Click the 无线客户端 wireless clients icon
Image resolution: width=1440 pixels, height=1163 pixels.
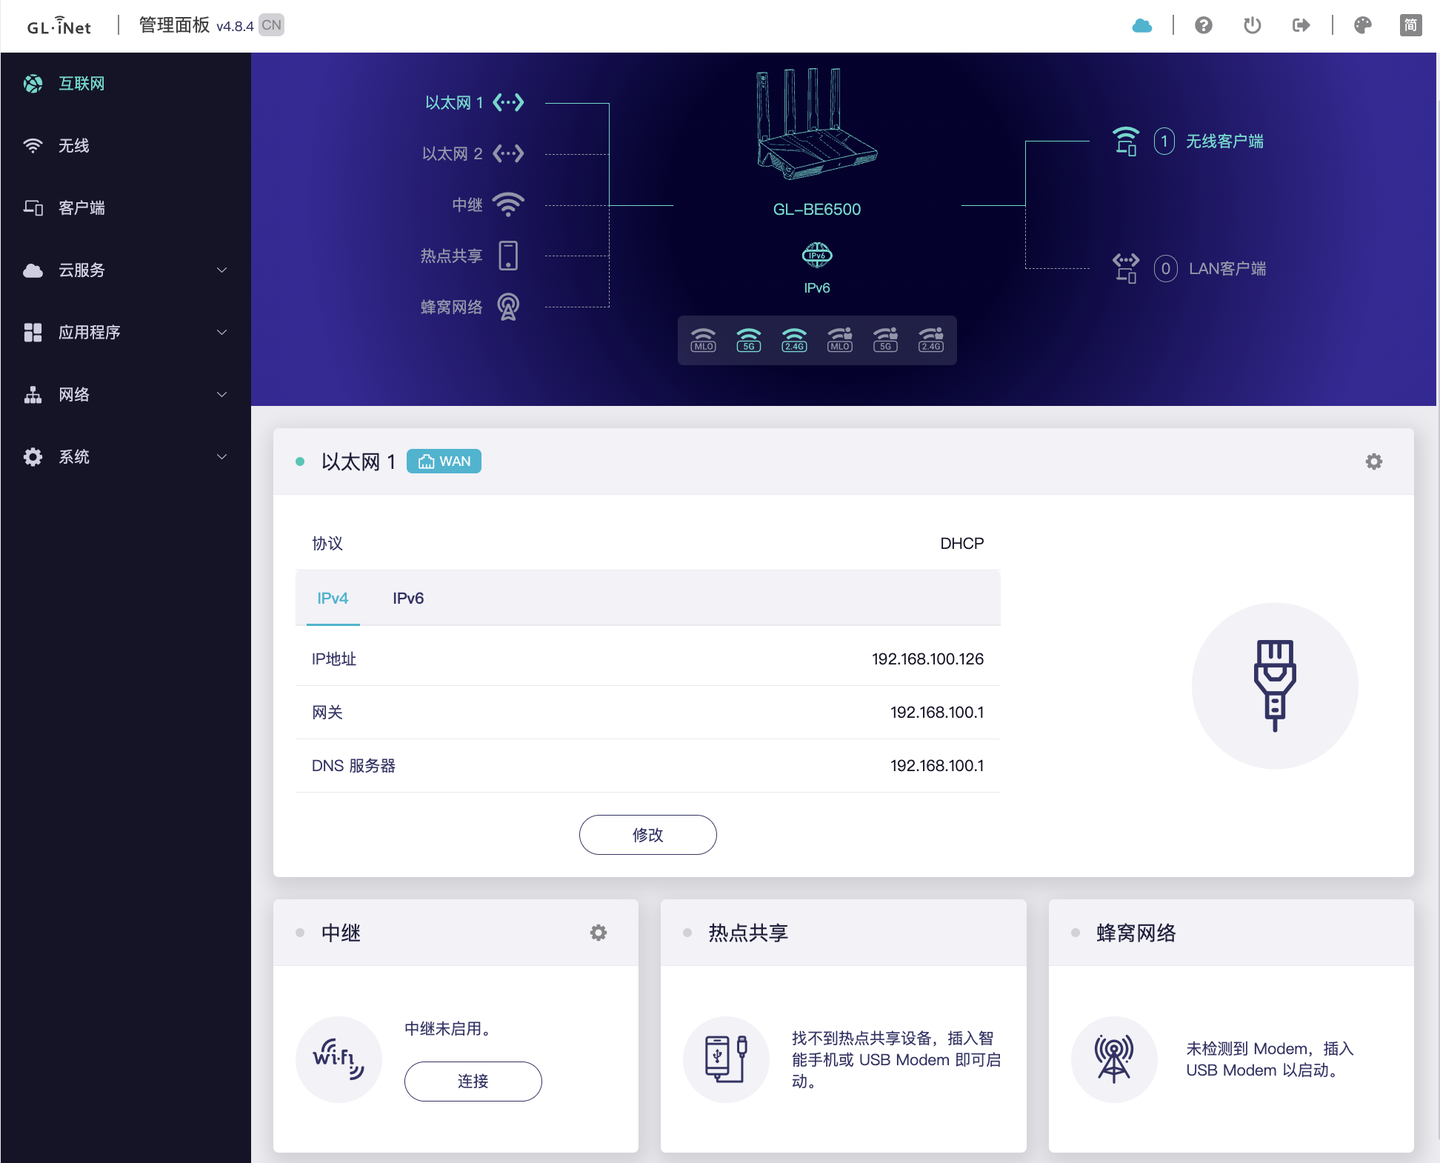click(x=1126, y=141)
